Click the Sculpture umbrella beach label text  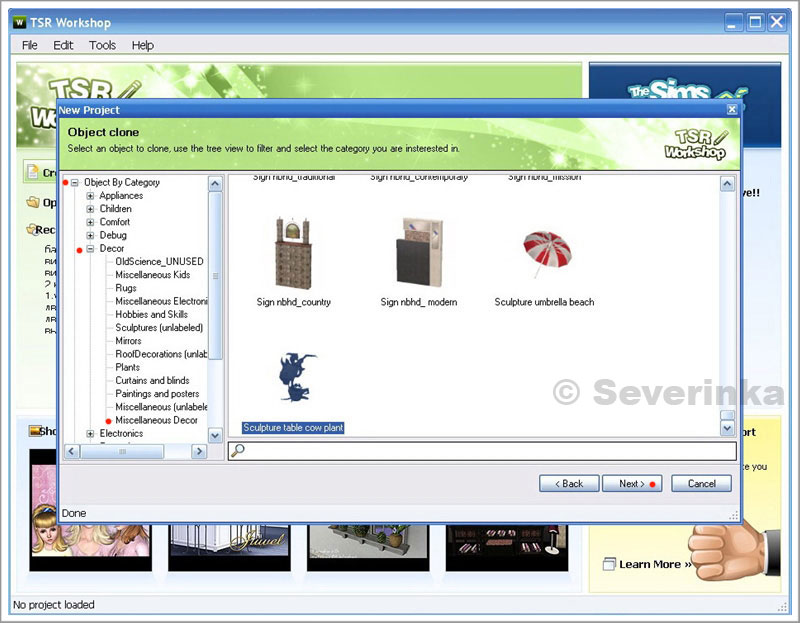pyautogui.click(x=544, y=302)
